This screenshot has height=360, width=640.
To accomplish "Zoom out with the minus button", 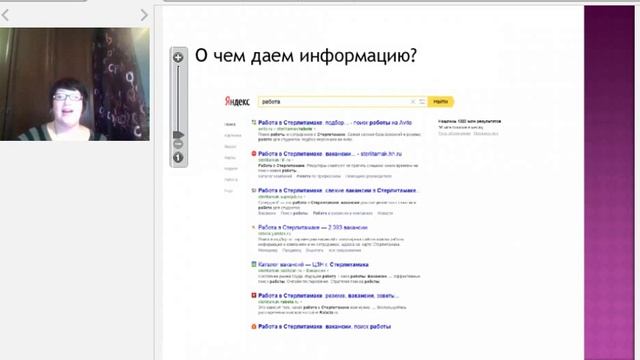I will click(178, 144).
